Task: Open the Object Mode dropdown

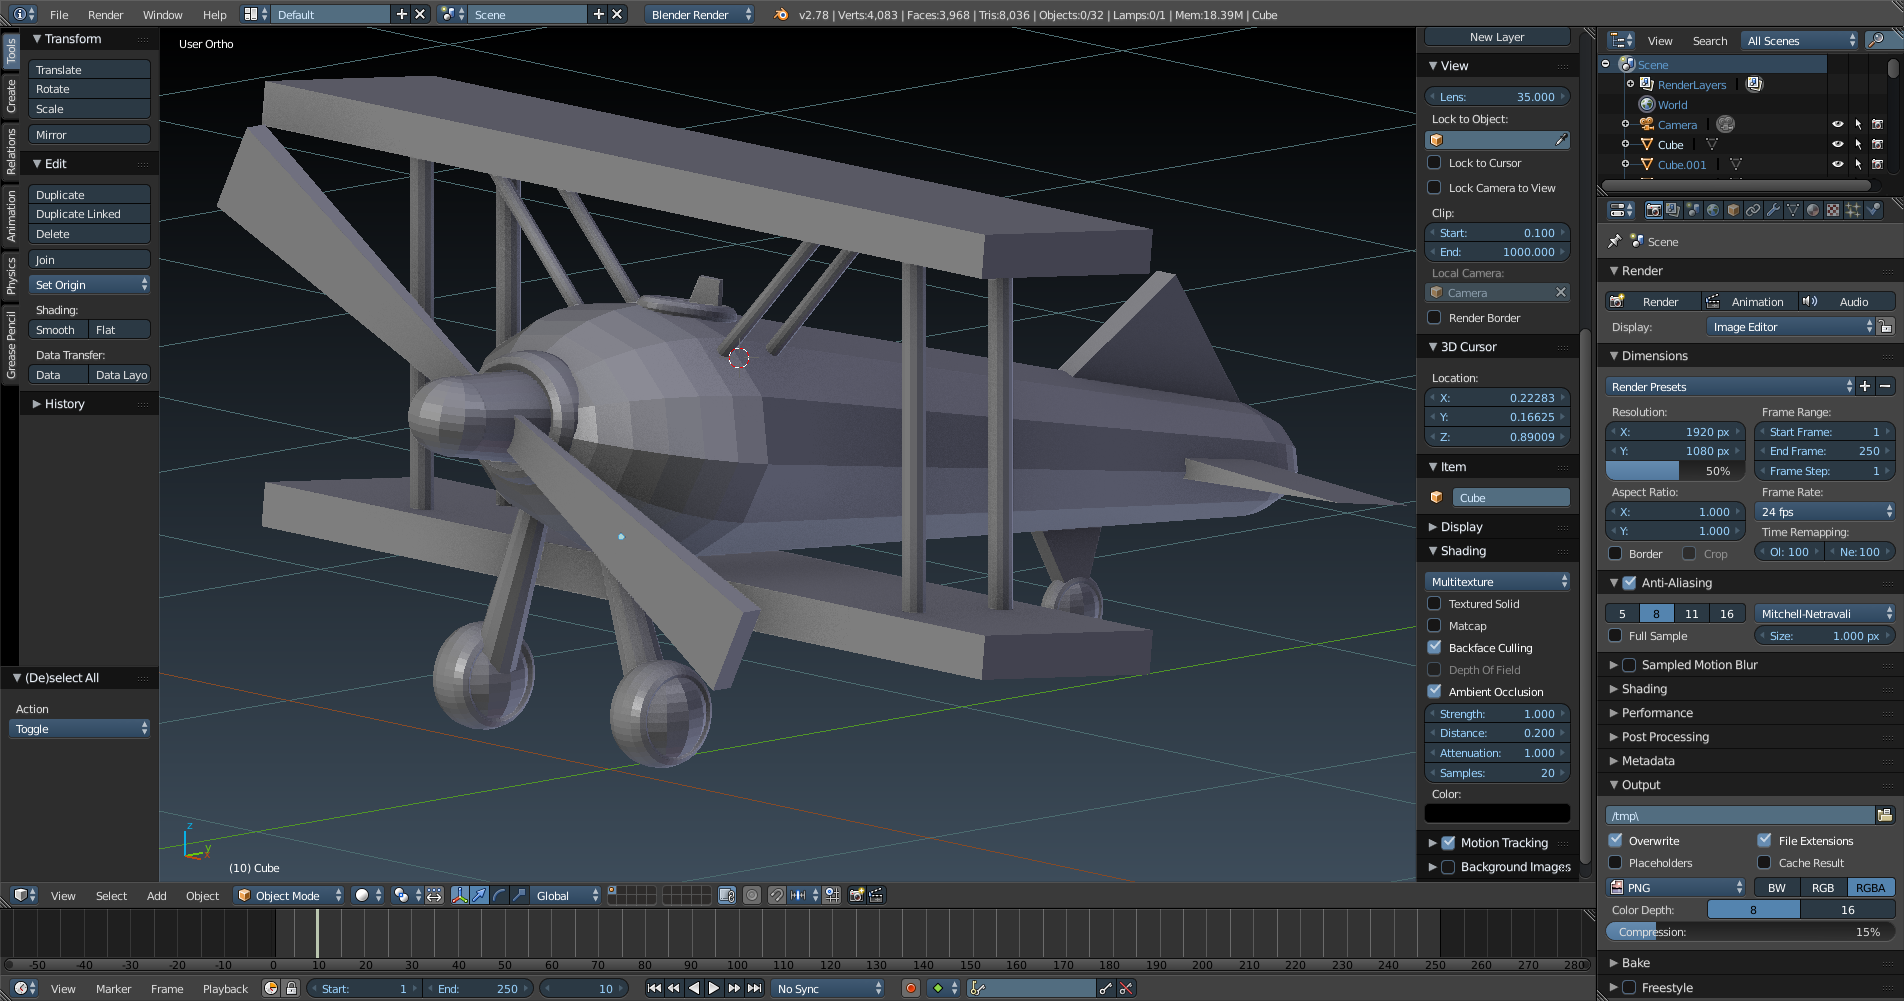Action: (x=289, y=895)
